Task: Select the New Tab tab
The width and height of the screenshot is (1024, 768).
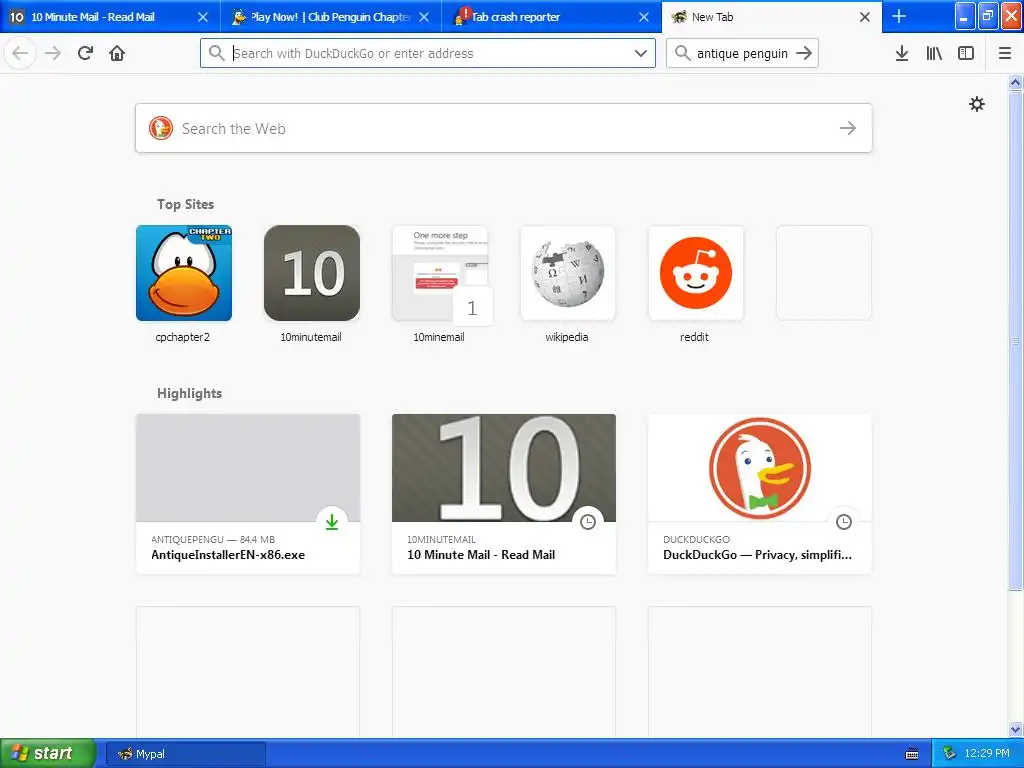Action: [x=772, y=17]
